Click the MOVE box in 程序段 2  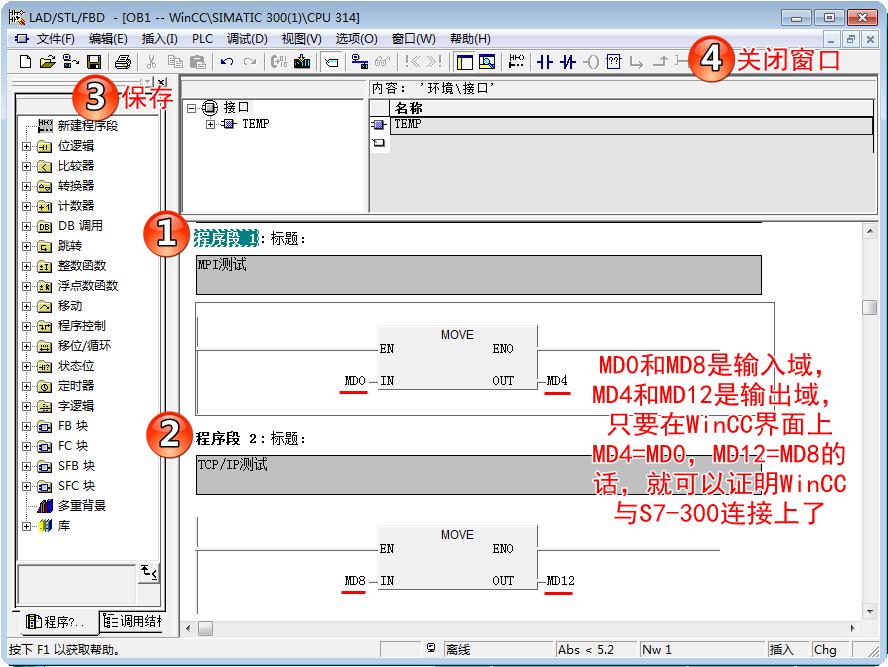click(x=458, y=558)
